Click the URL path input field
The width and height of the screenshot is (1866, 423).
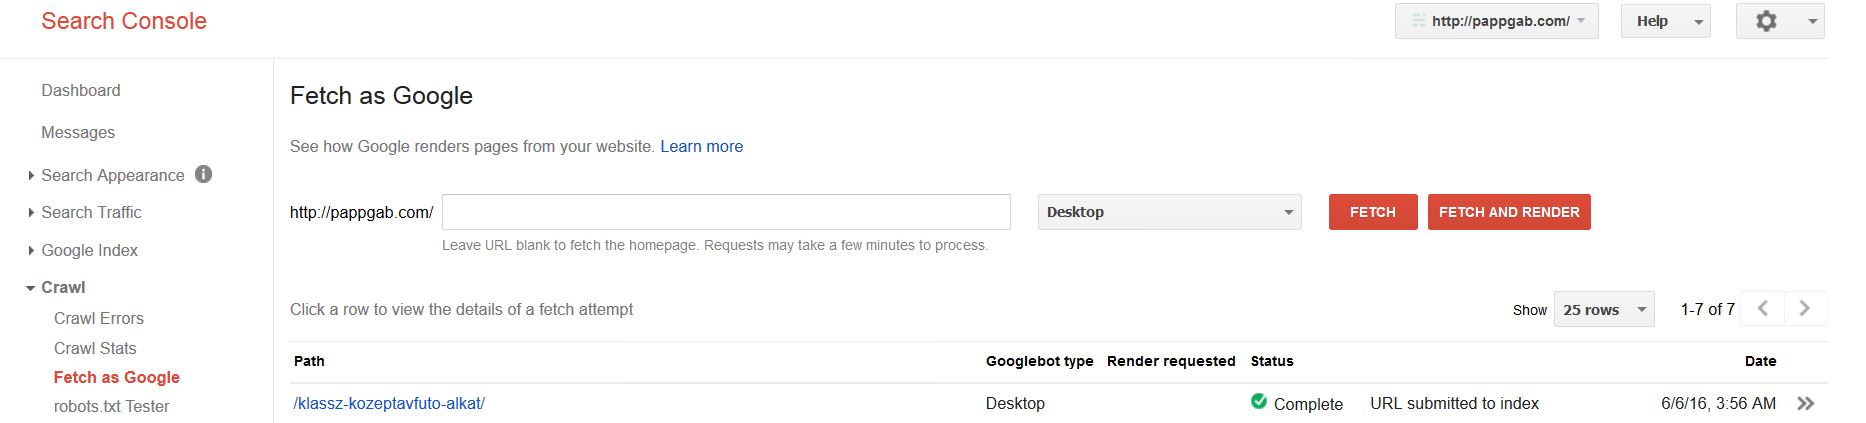[726, 212]
